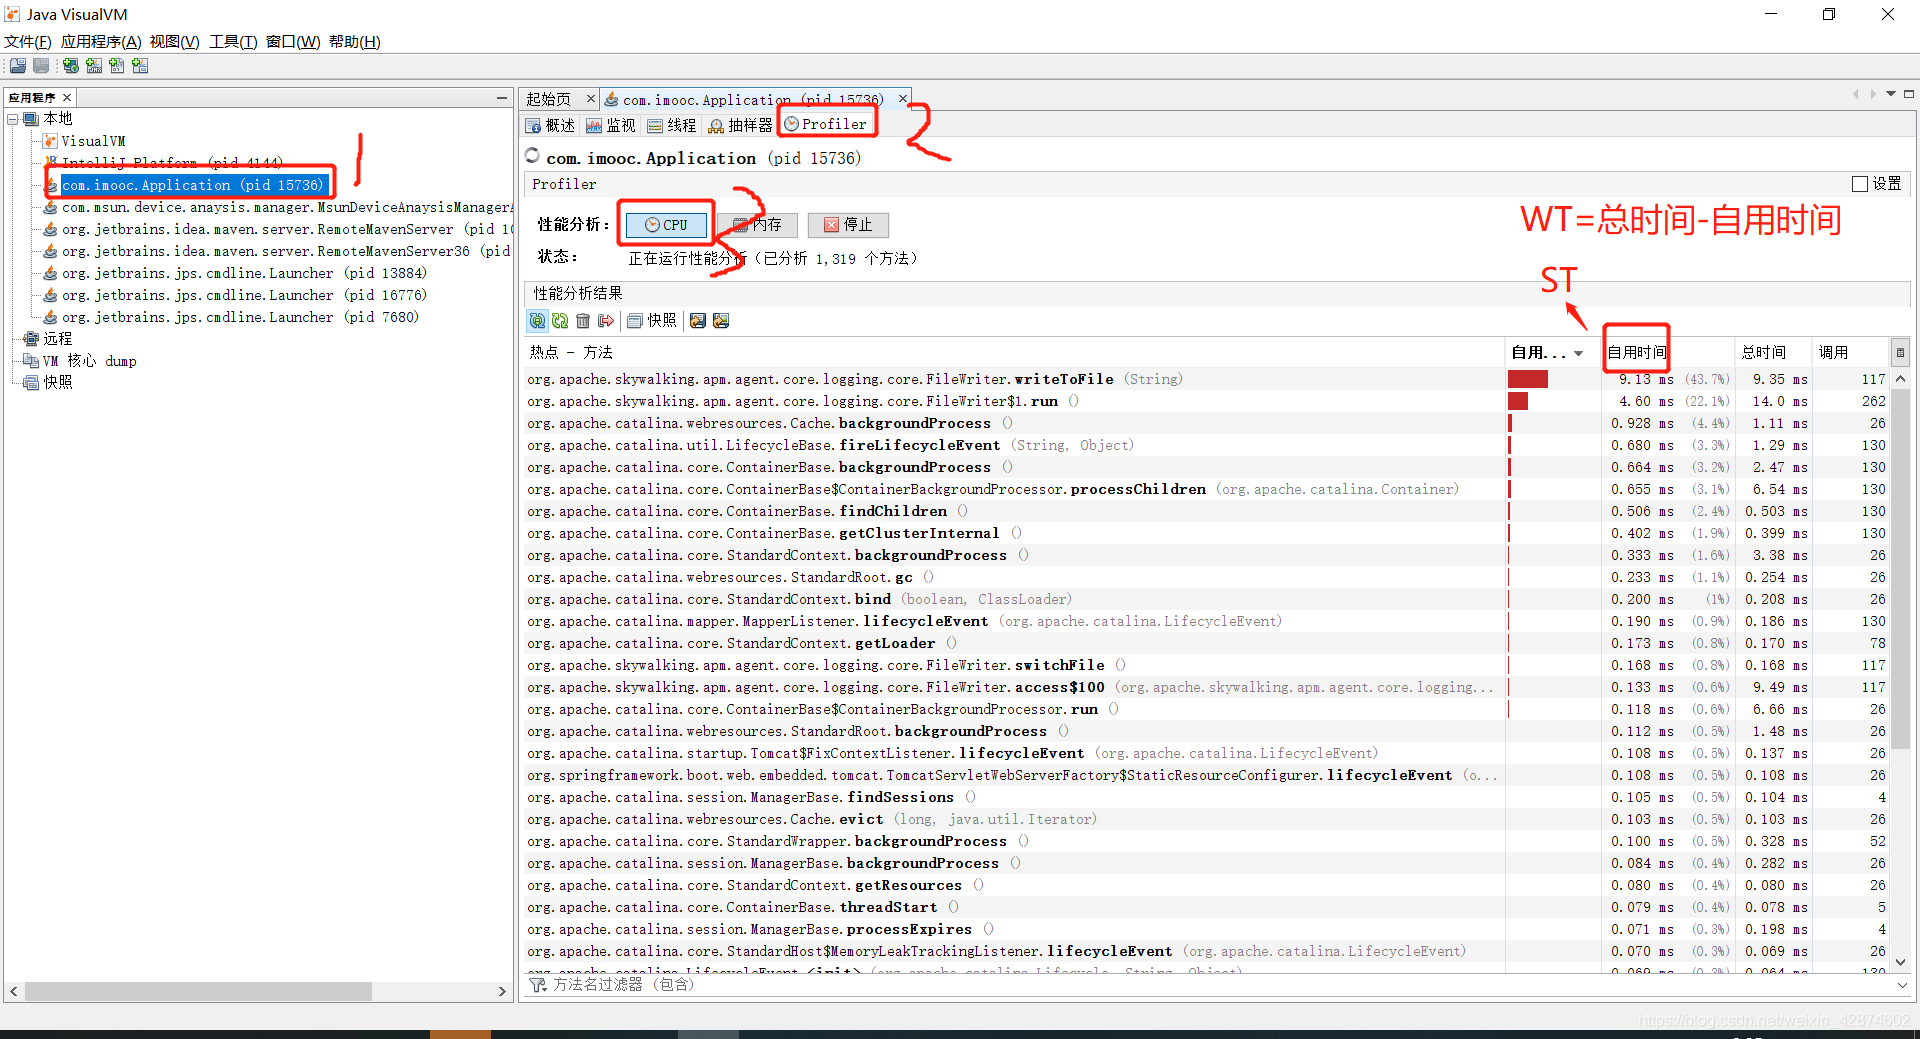Click the 远程 remote hosts icon in tree
1920x1039 pixels.
[x=31, y=339]
